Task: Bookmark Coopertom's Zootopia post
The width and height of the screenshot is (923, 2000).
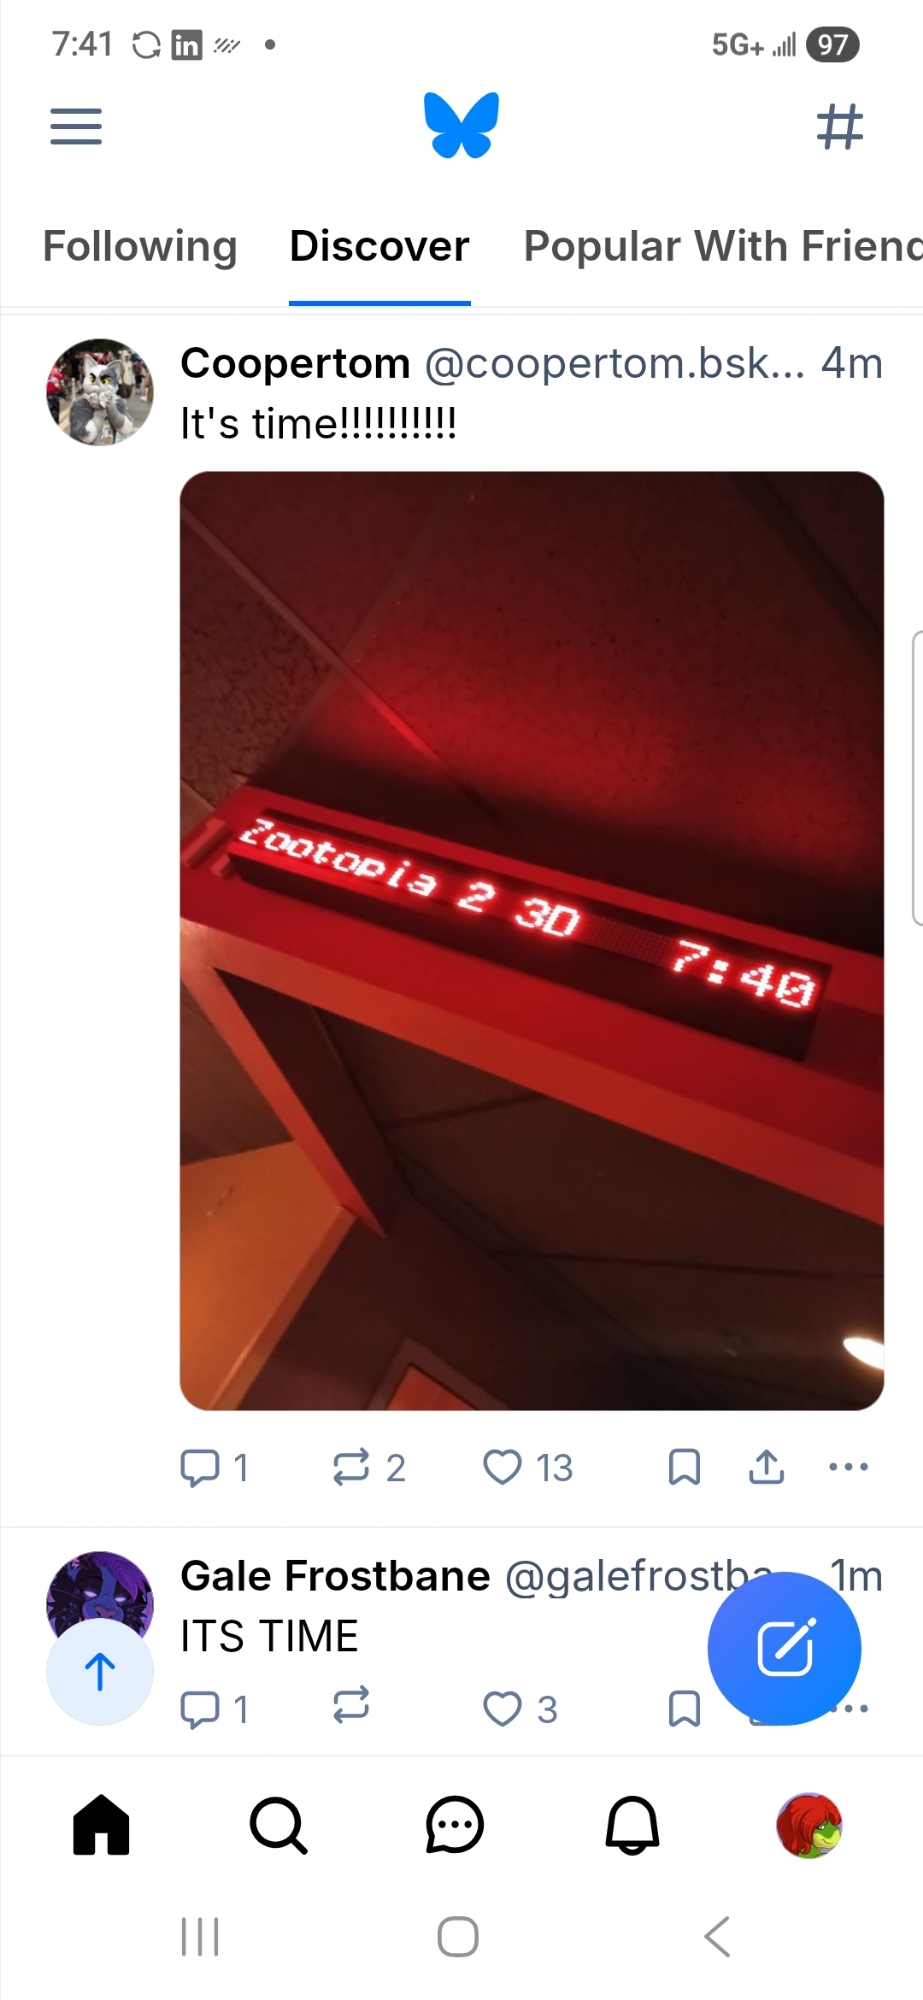Action: (684, 1467)
